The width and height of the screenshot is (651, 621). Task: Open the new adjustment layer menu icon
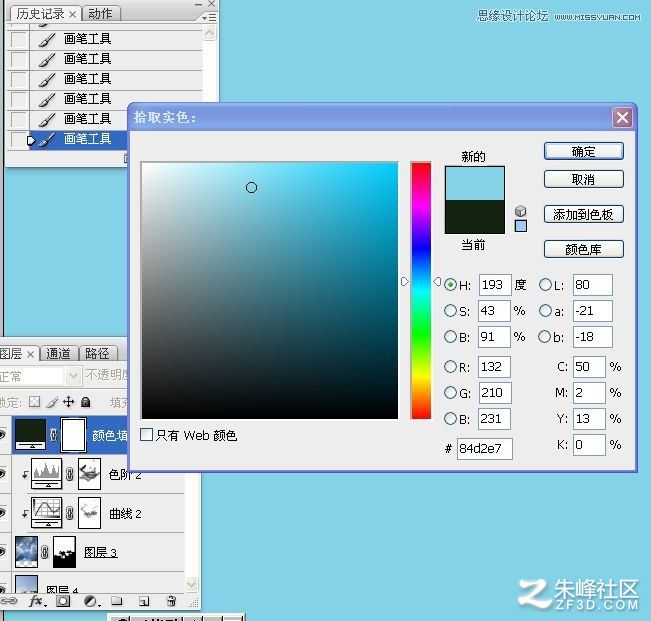point(91,601)
